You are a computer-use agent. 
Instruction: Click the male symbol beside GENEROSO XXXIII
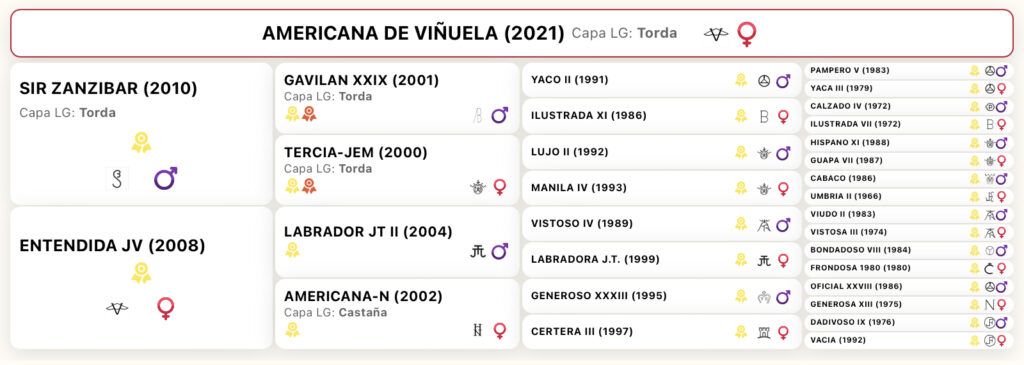[x=783, y=296]
